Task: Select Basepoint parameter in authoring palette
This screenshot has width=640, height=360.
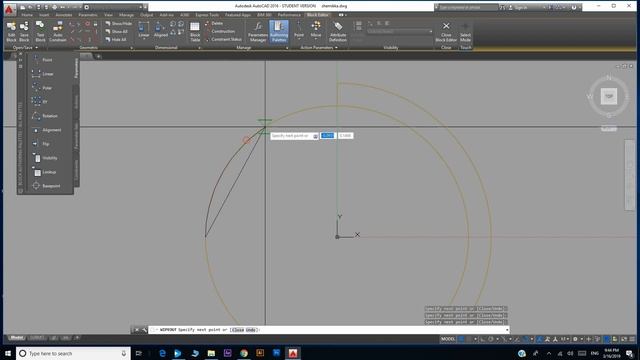Action: (45, 186)
